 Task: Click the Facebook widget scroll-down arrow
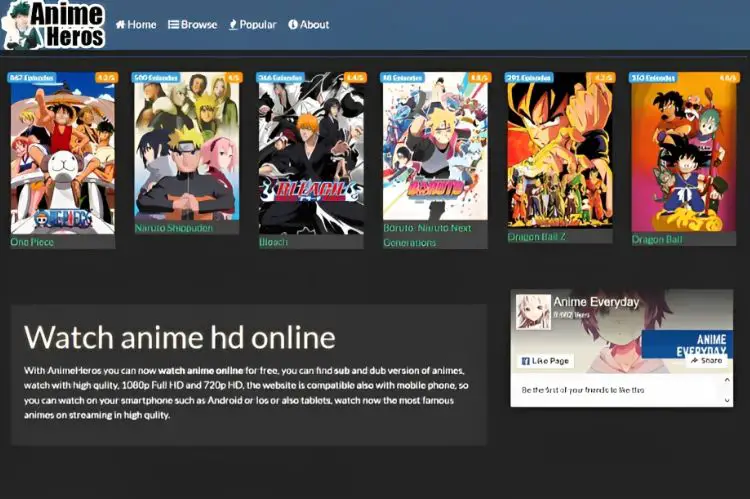tap(727, 400)
